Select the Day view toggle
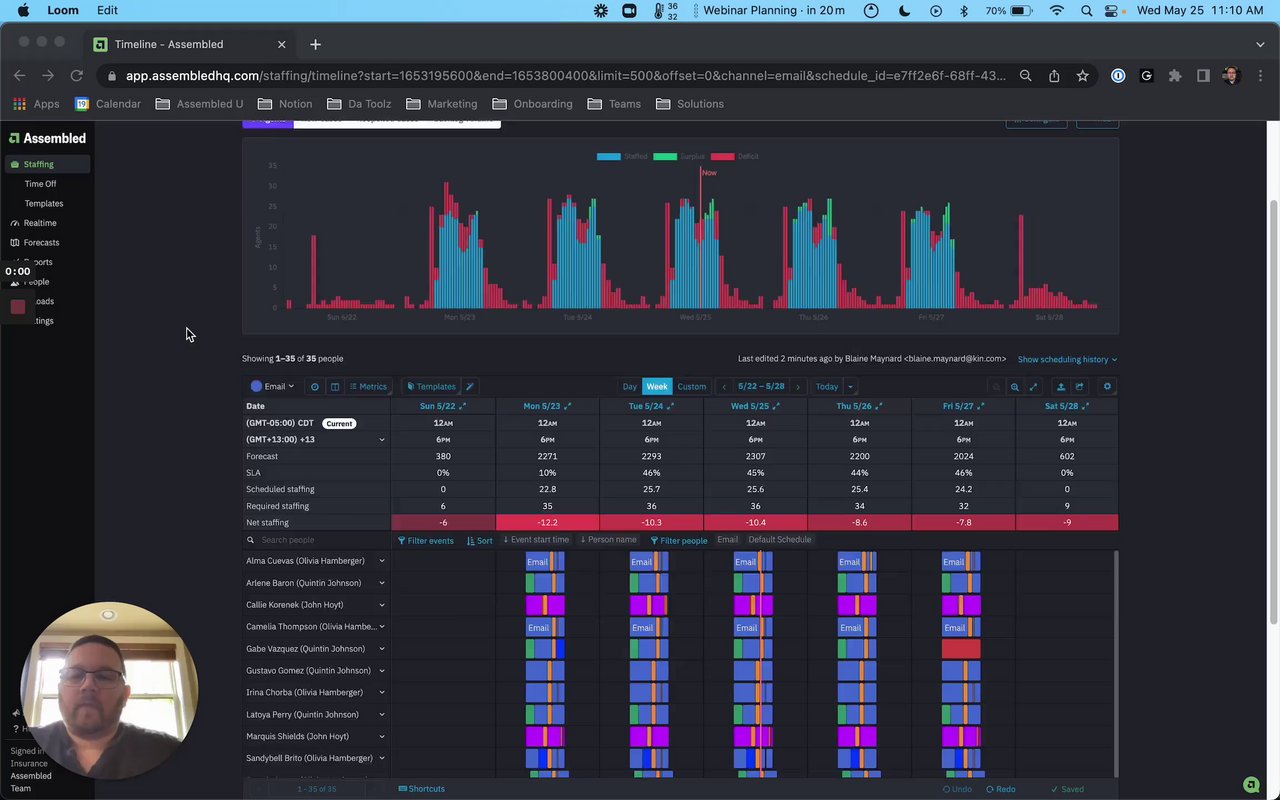 point(629,387)
